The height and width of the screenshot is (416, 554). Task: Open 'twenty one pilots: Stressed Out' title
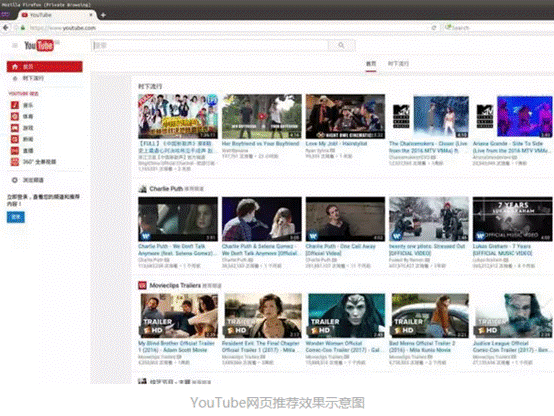pyautogui.click(x=427, y=250)
